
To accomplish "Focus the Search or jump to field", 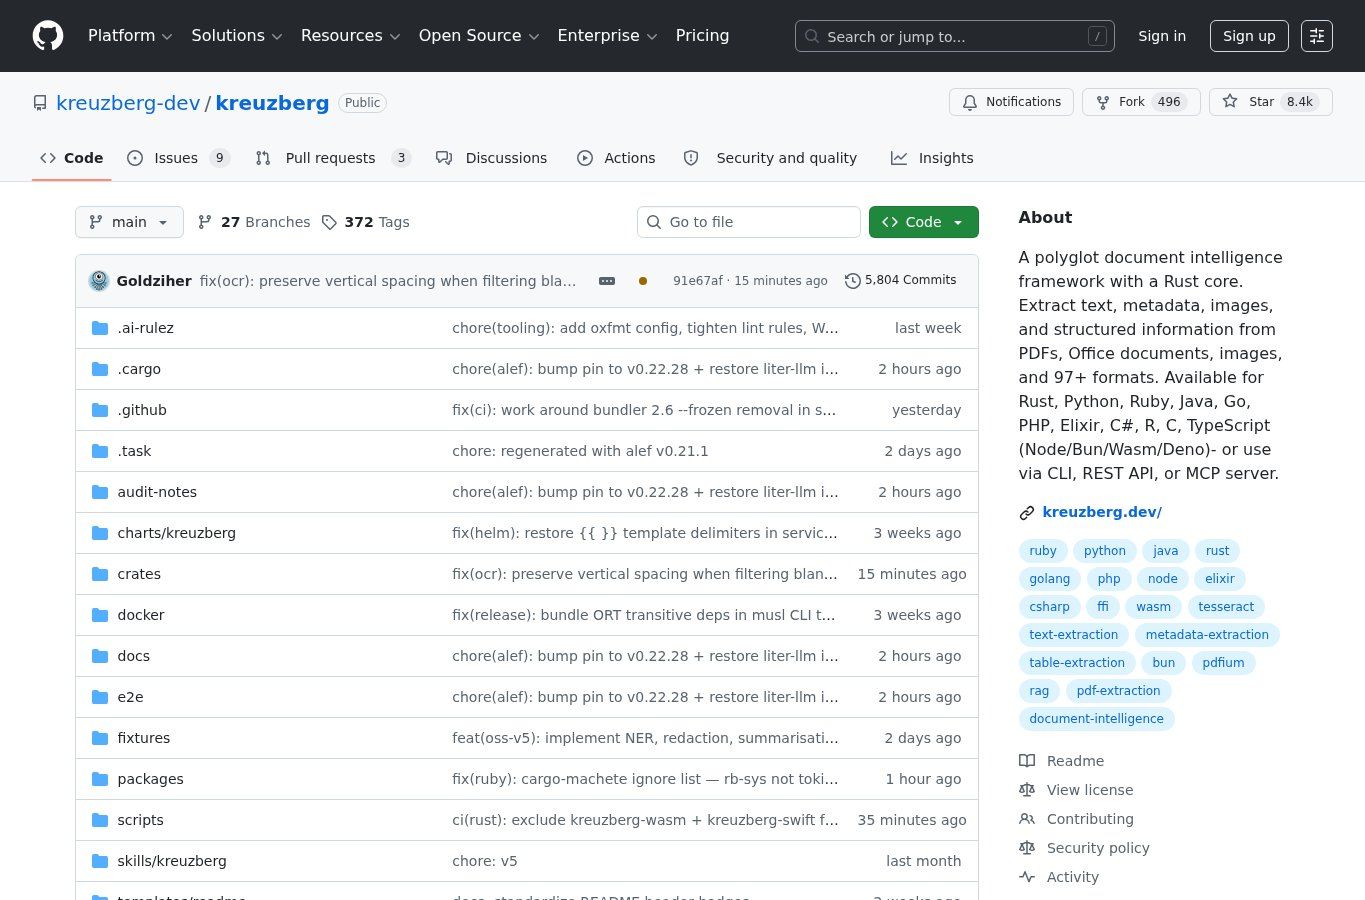I will point(955,36).
